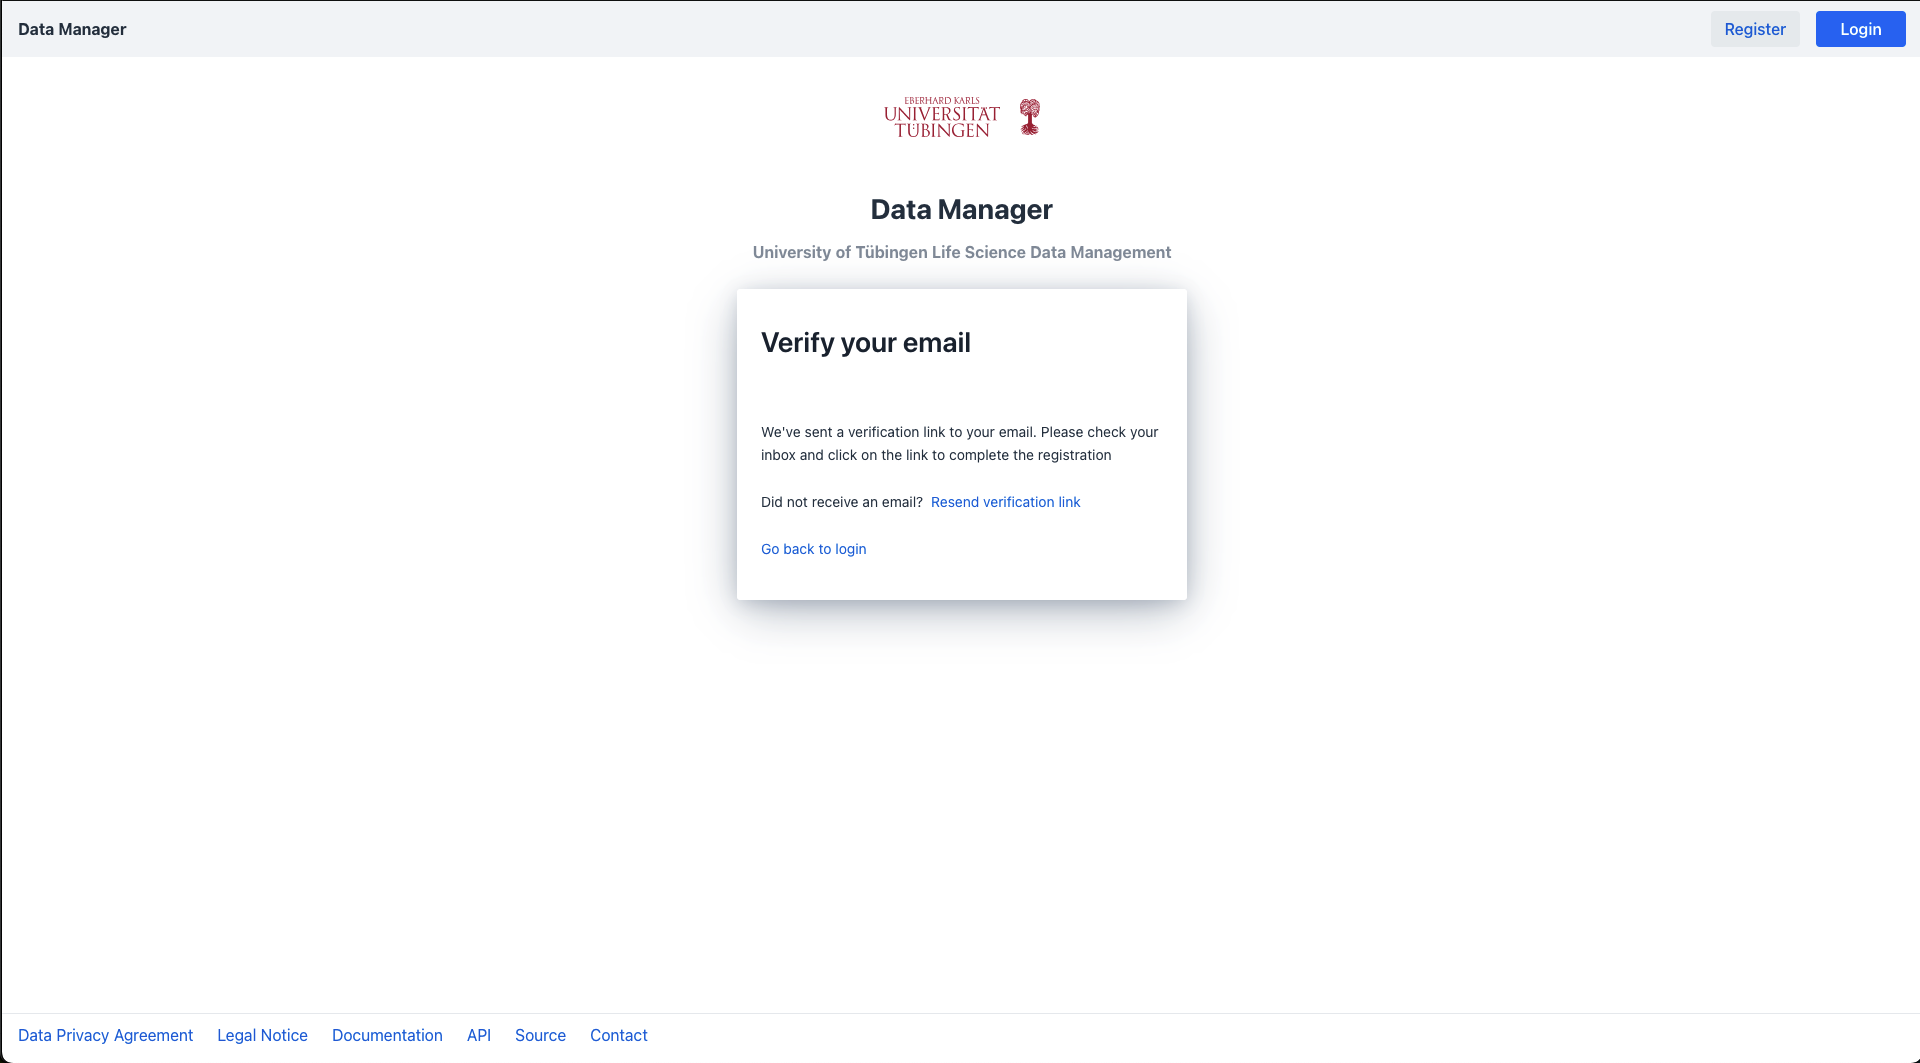
Task: Open the Data Manager brand link in navbar
Action: coord(72,29)
